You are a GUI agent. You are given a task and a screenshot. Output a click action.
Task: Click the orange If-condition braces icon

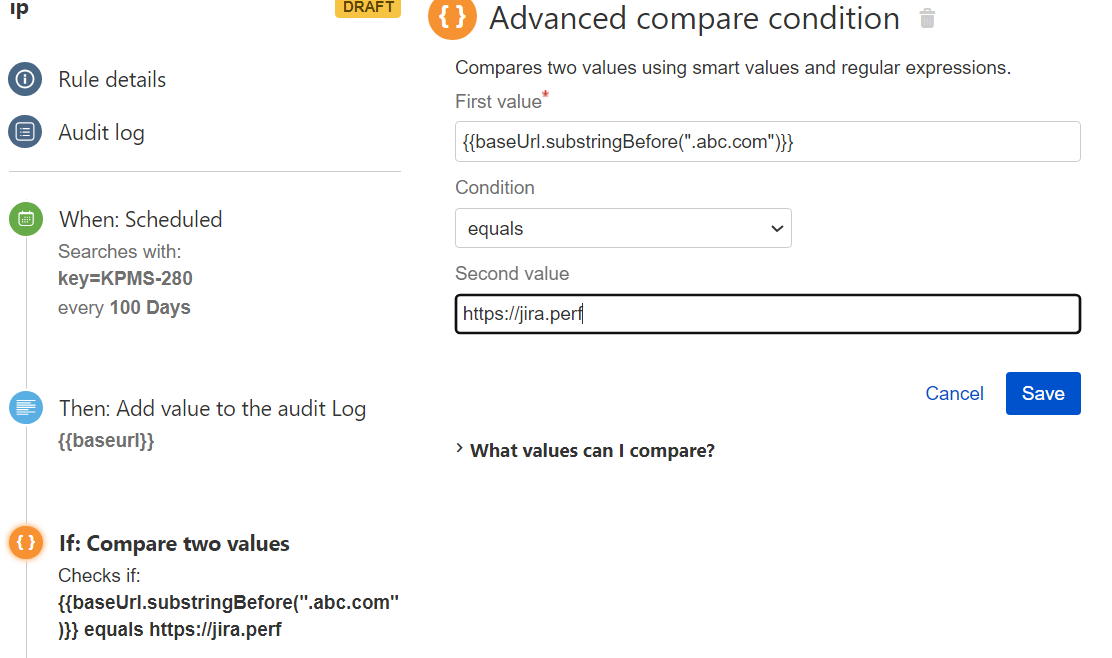[25, 543]
